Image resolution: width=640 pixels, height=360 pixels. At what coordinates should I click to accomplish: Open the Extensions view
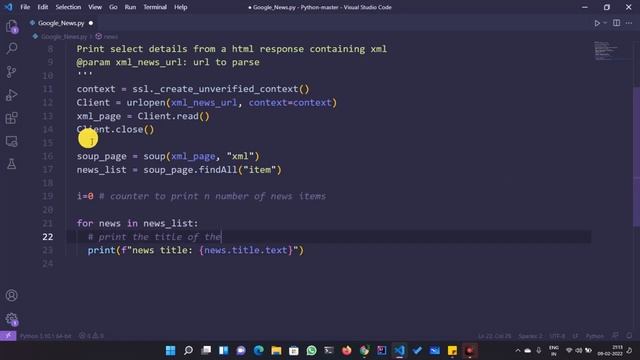pos(11,118)
